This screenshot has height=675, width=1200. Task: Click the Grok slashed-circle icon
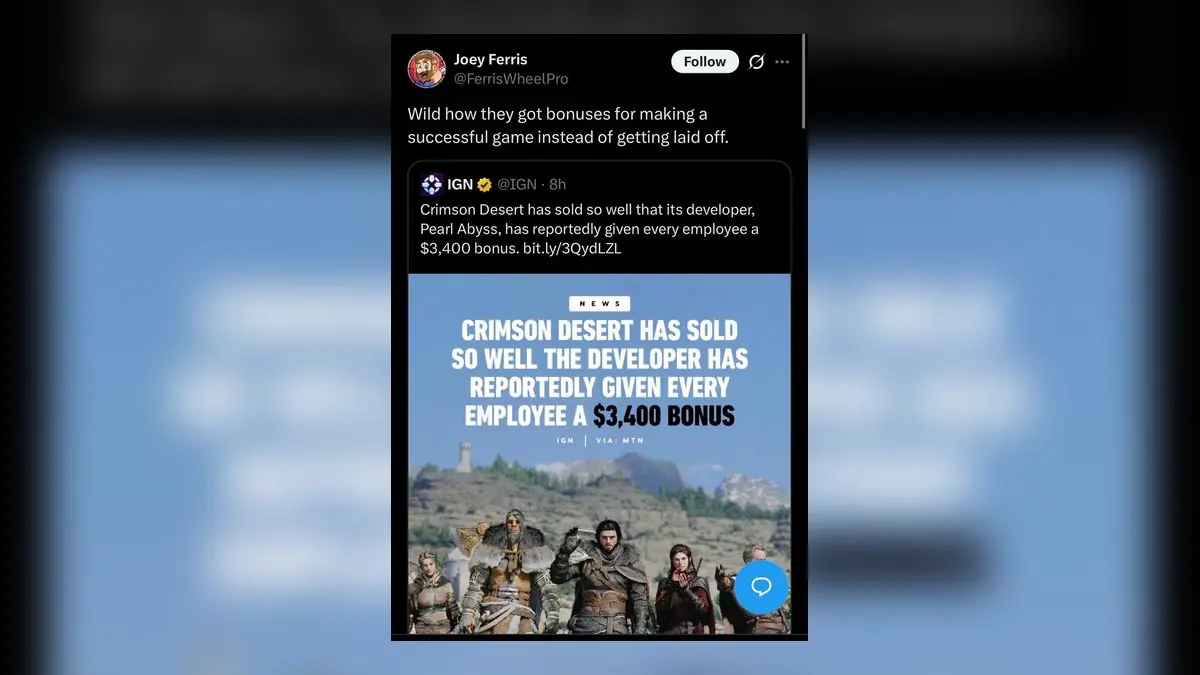pyautogui.click(x=756, y=62)
